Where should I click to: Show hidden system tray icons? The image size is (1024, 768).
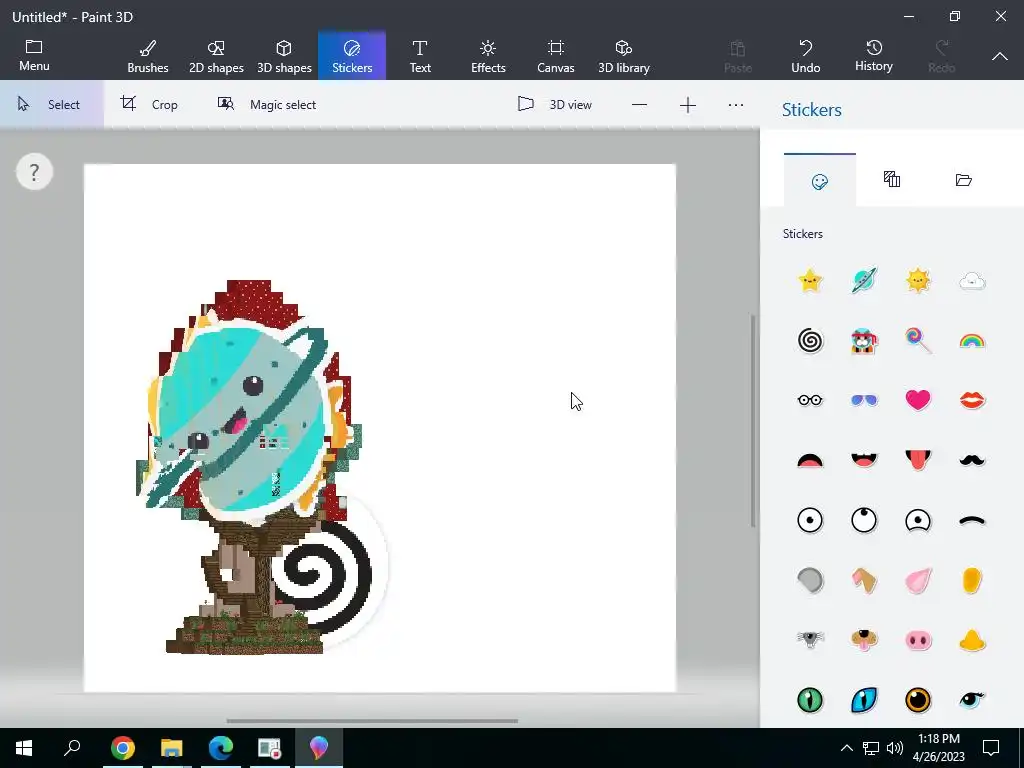point(846,748)
